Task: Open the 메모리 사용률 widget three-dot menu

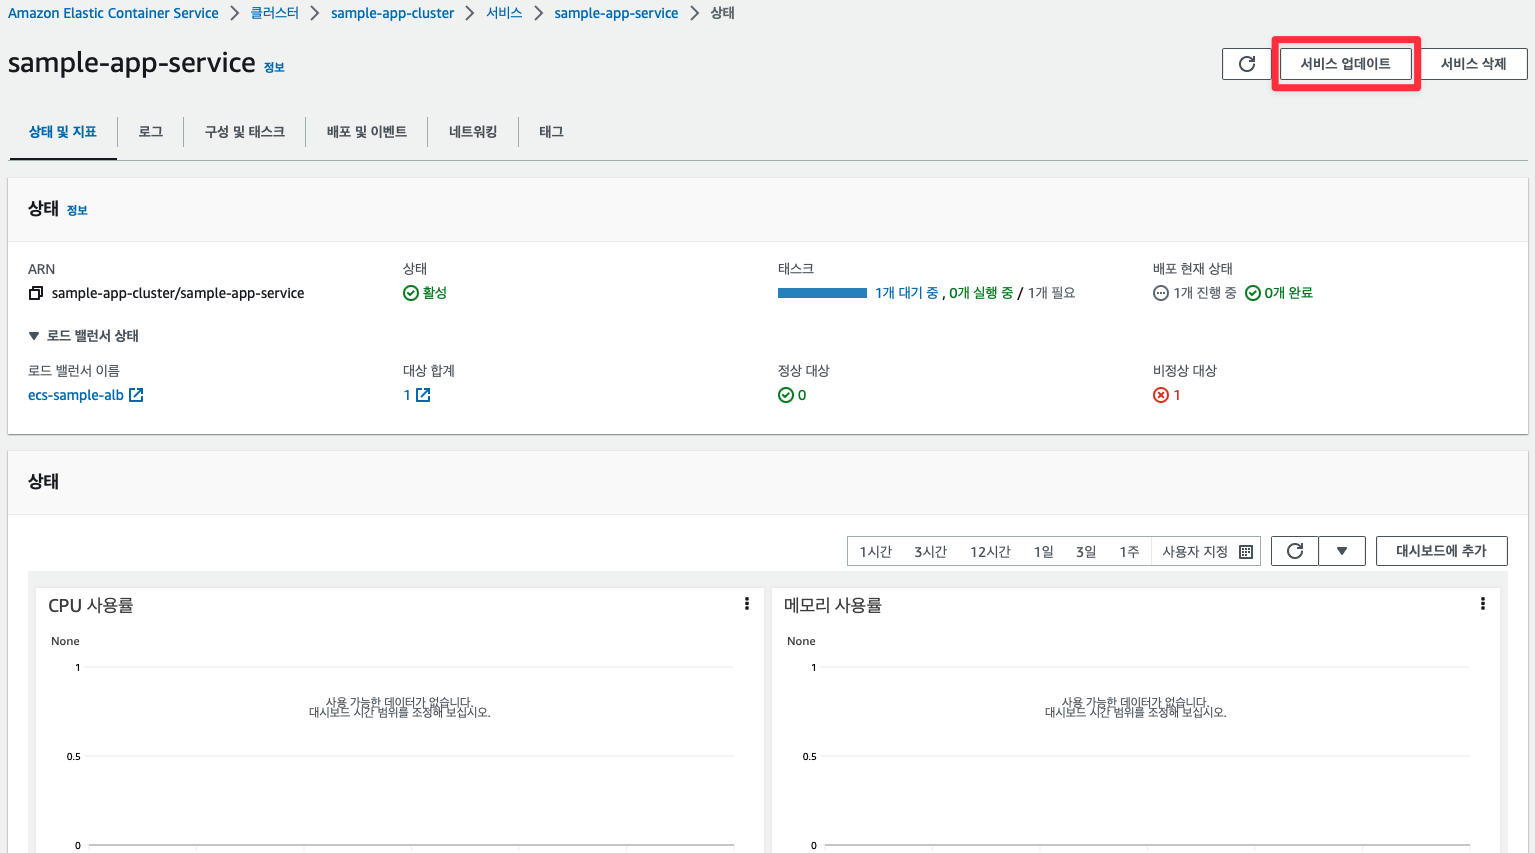Action: (x=1483, y=604)
